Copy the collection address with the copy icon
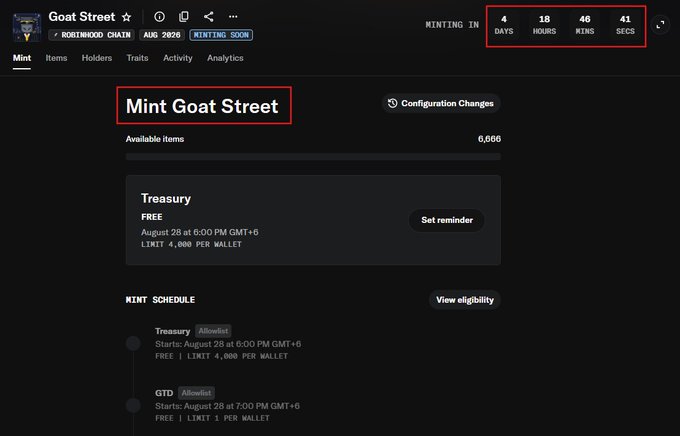680x436 pixels. coord(184,17)
